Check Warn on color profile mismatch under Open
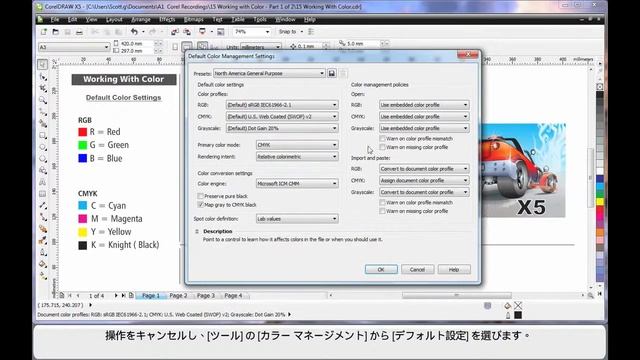Screen dimensions: 640x360 tap(382, 139)
